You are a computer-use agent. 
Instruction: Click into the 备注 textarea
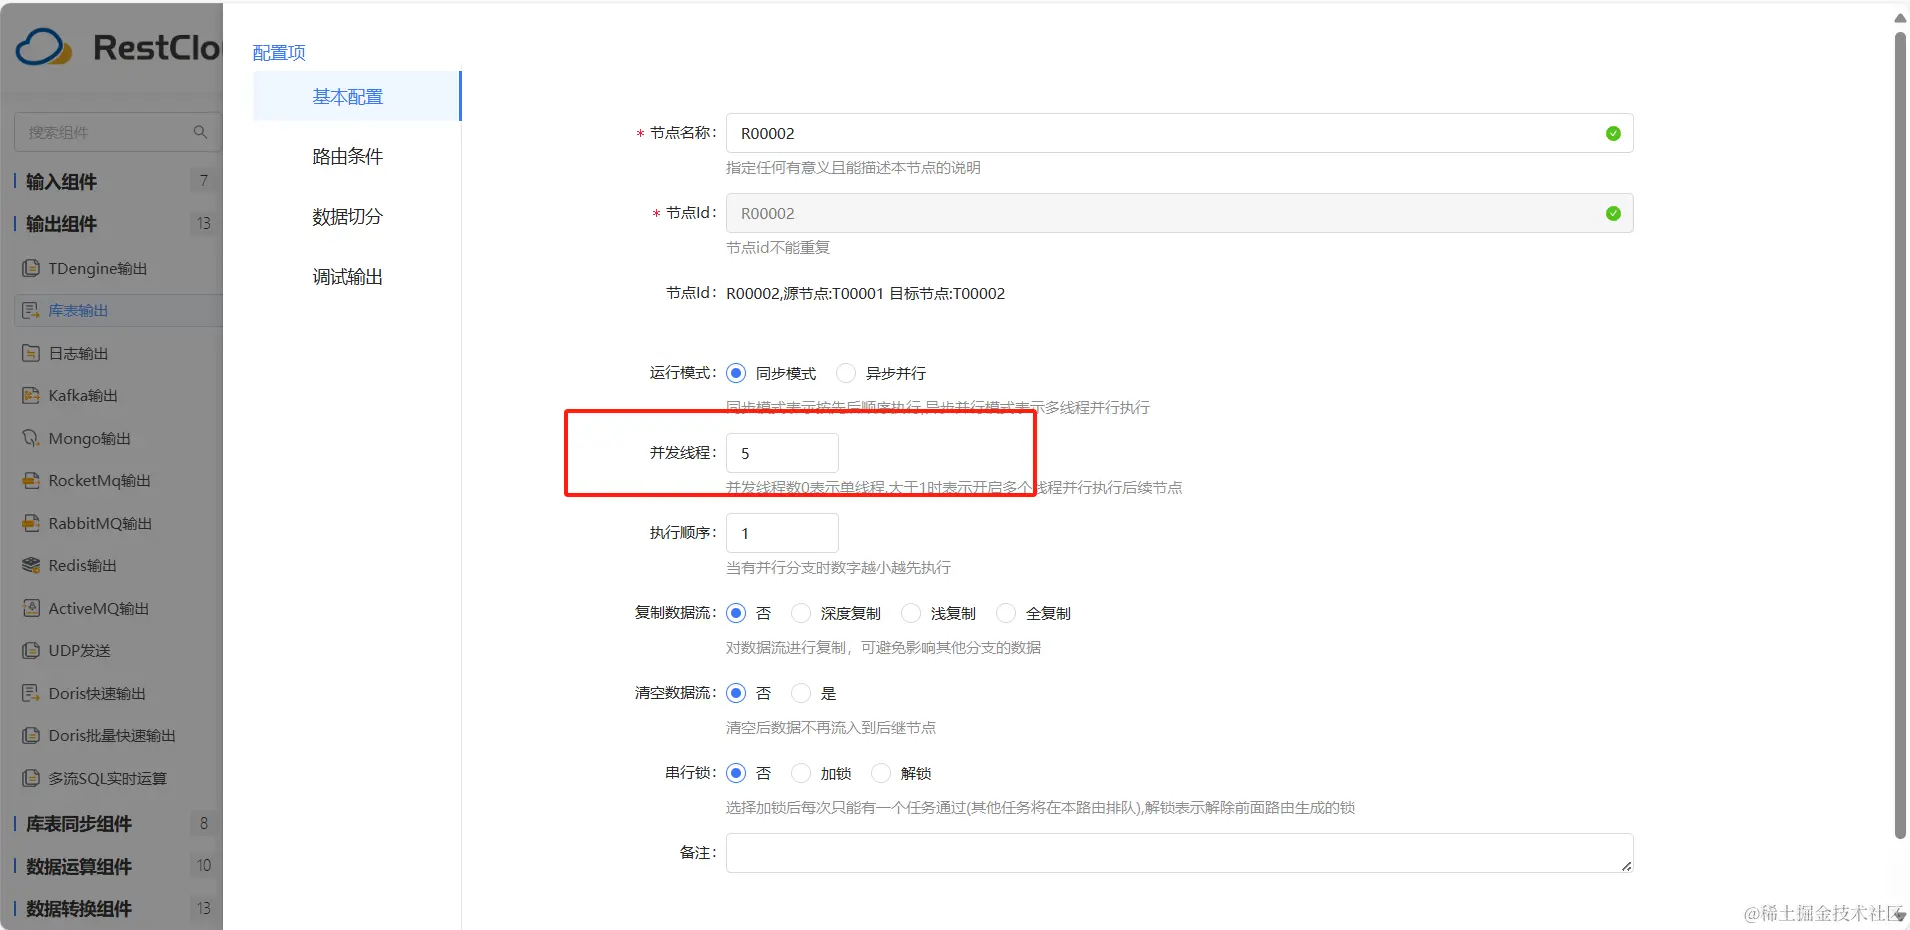tap(1179, 853)
